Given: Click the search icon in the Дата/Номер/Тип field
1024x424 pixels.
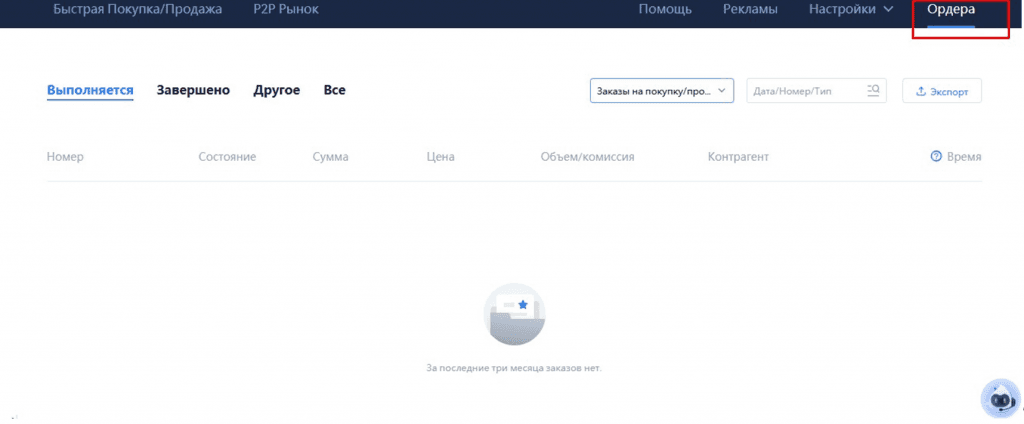Looking at the screenshot, I should click(x=874, y=90).
